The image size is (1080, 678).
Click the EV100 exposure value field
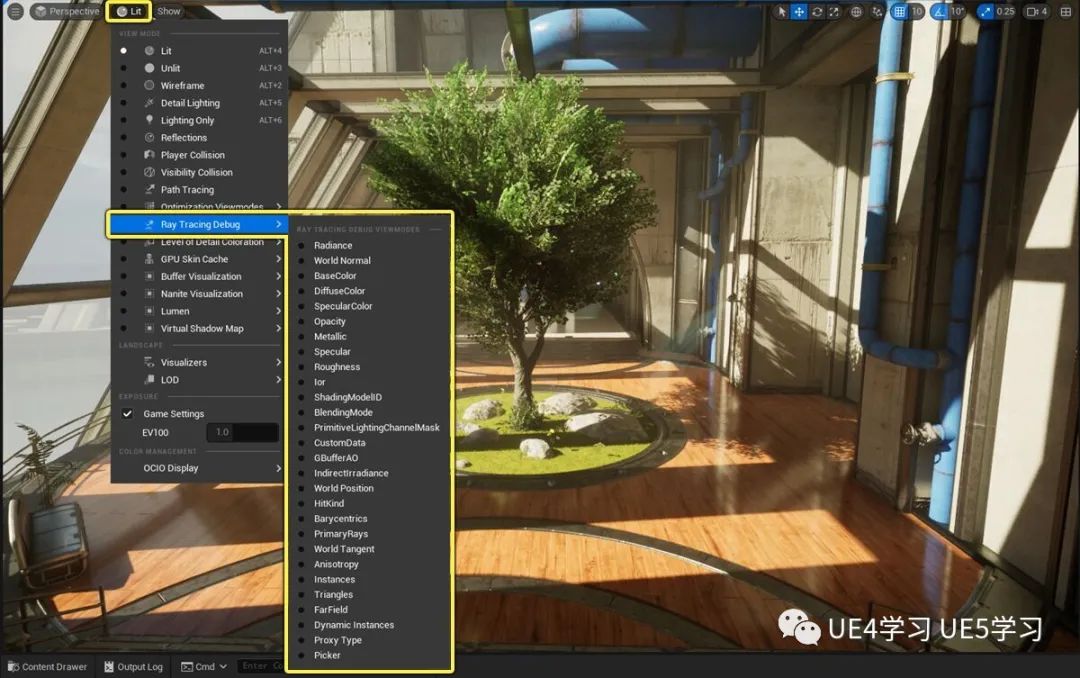(x=241, y=432)
